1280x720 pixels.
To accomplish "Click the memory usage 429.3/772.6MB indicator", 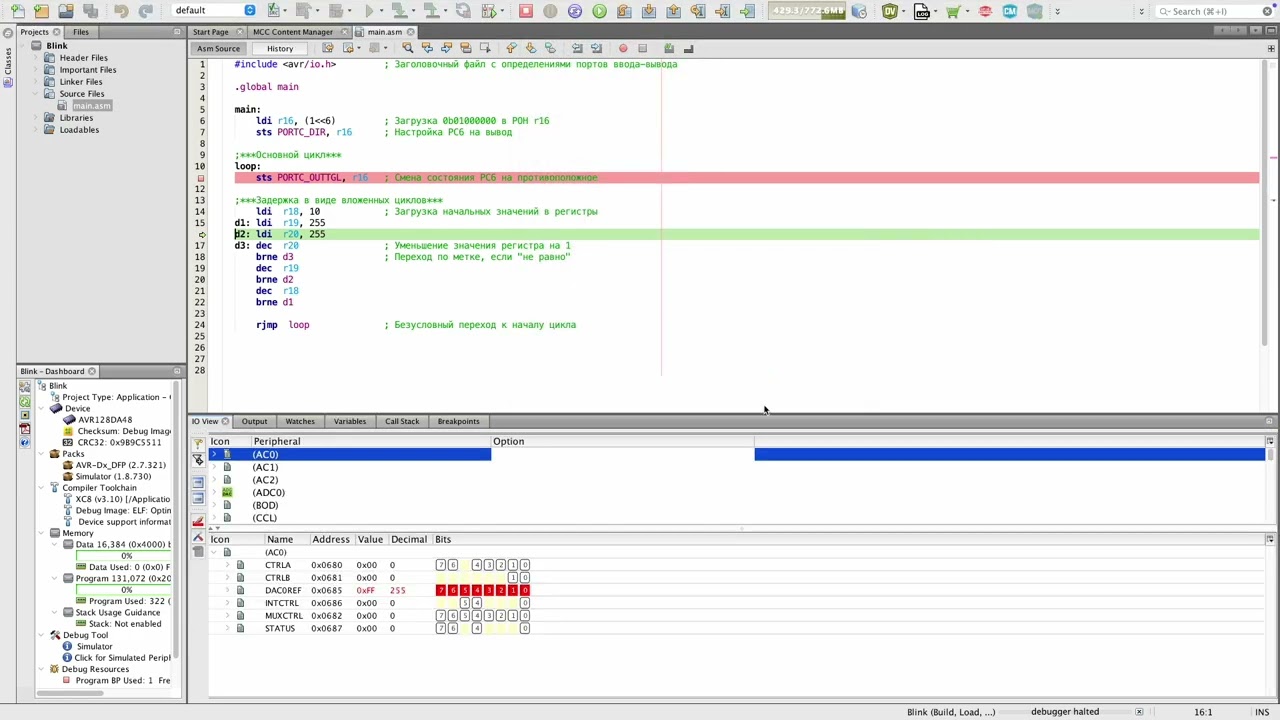I will tap(807, 10).
